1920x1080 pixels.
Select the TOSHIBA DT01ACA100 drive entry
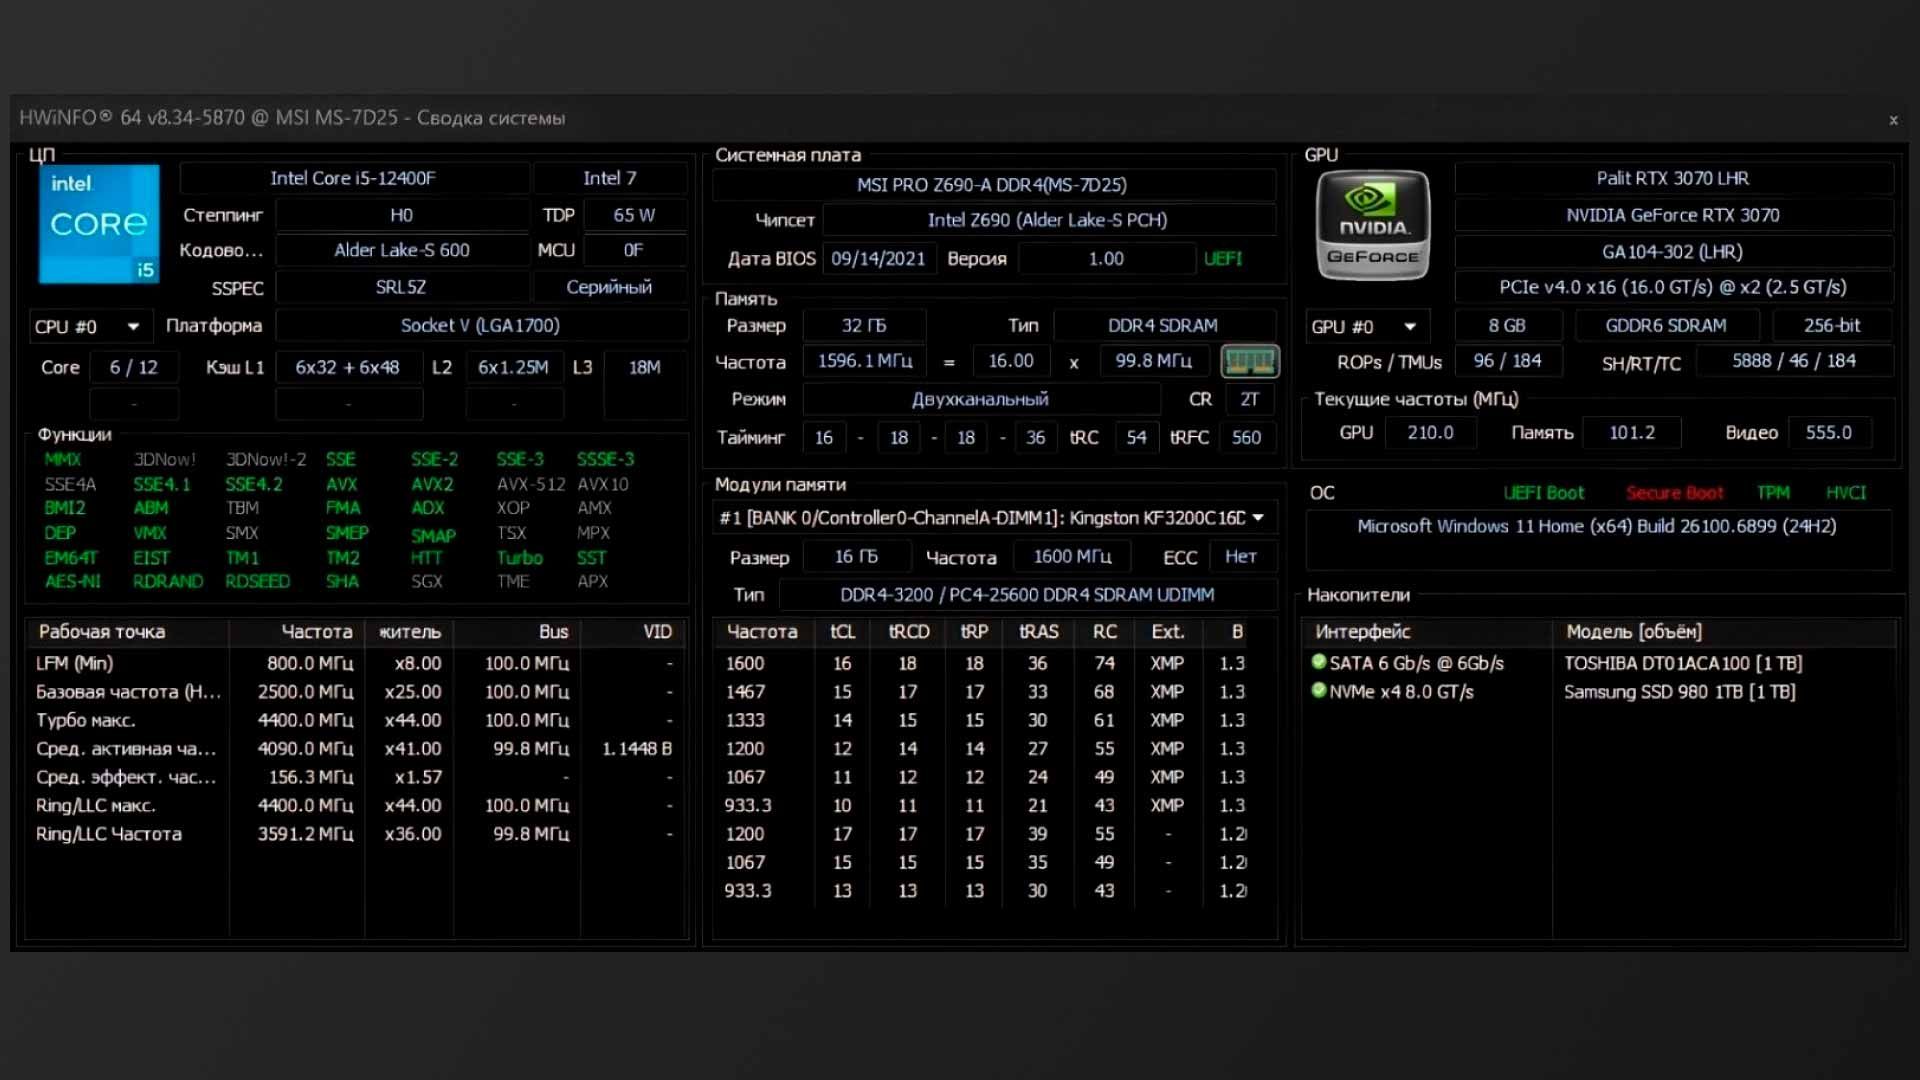(1682, 663)
